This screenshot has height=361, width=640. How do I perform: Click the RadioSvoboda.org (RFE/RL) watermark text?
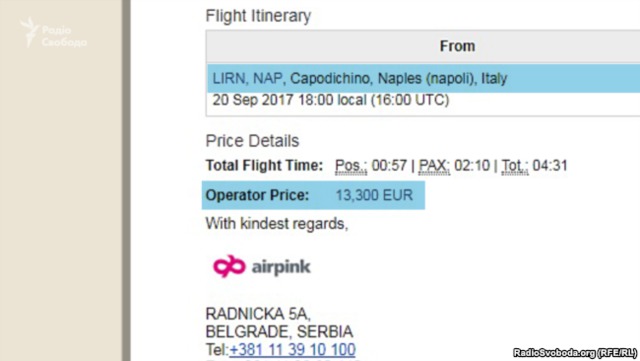[x=575, y=352]
